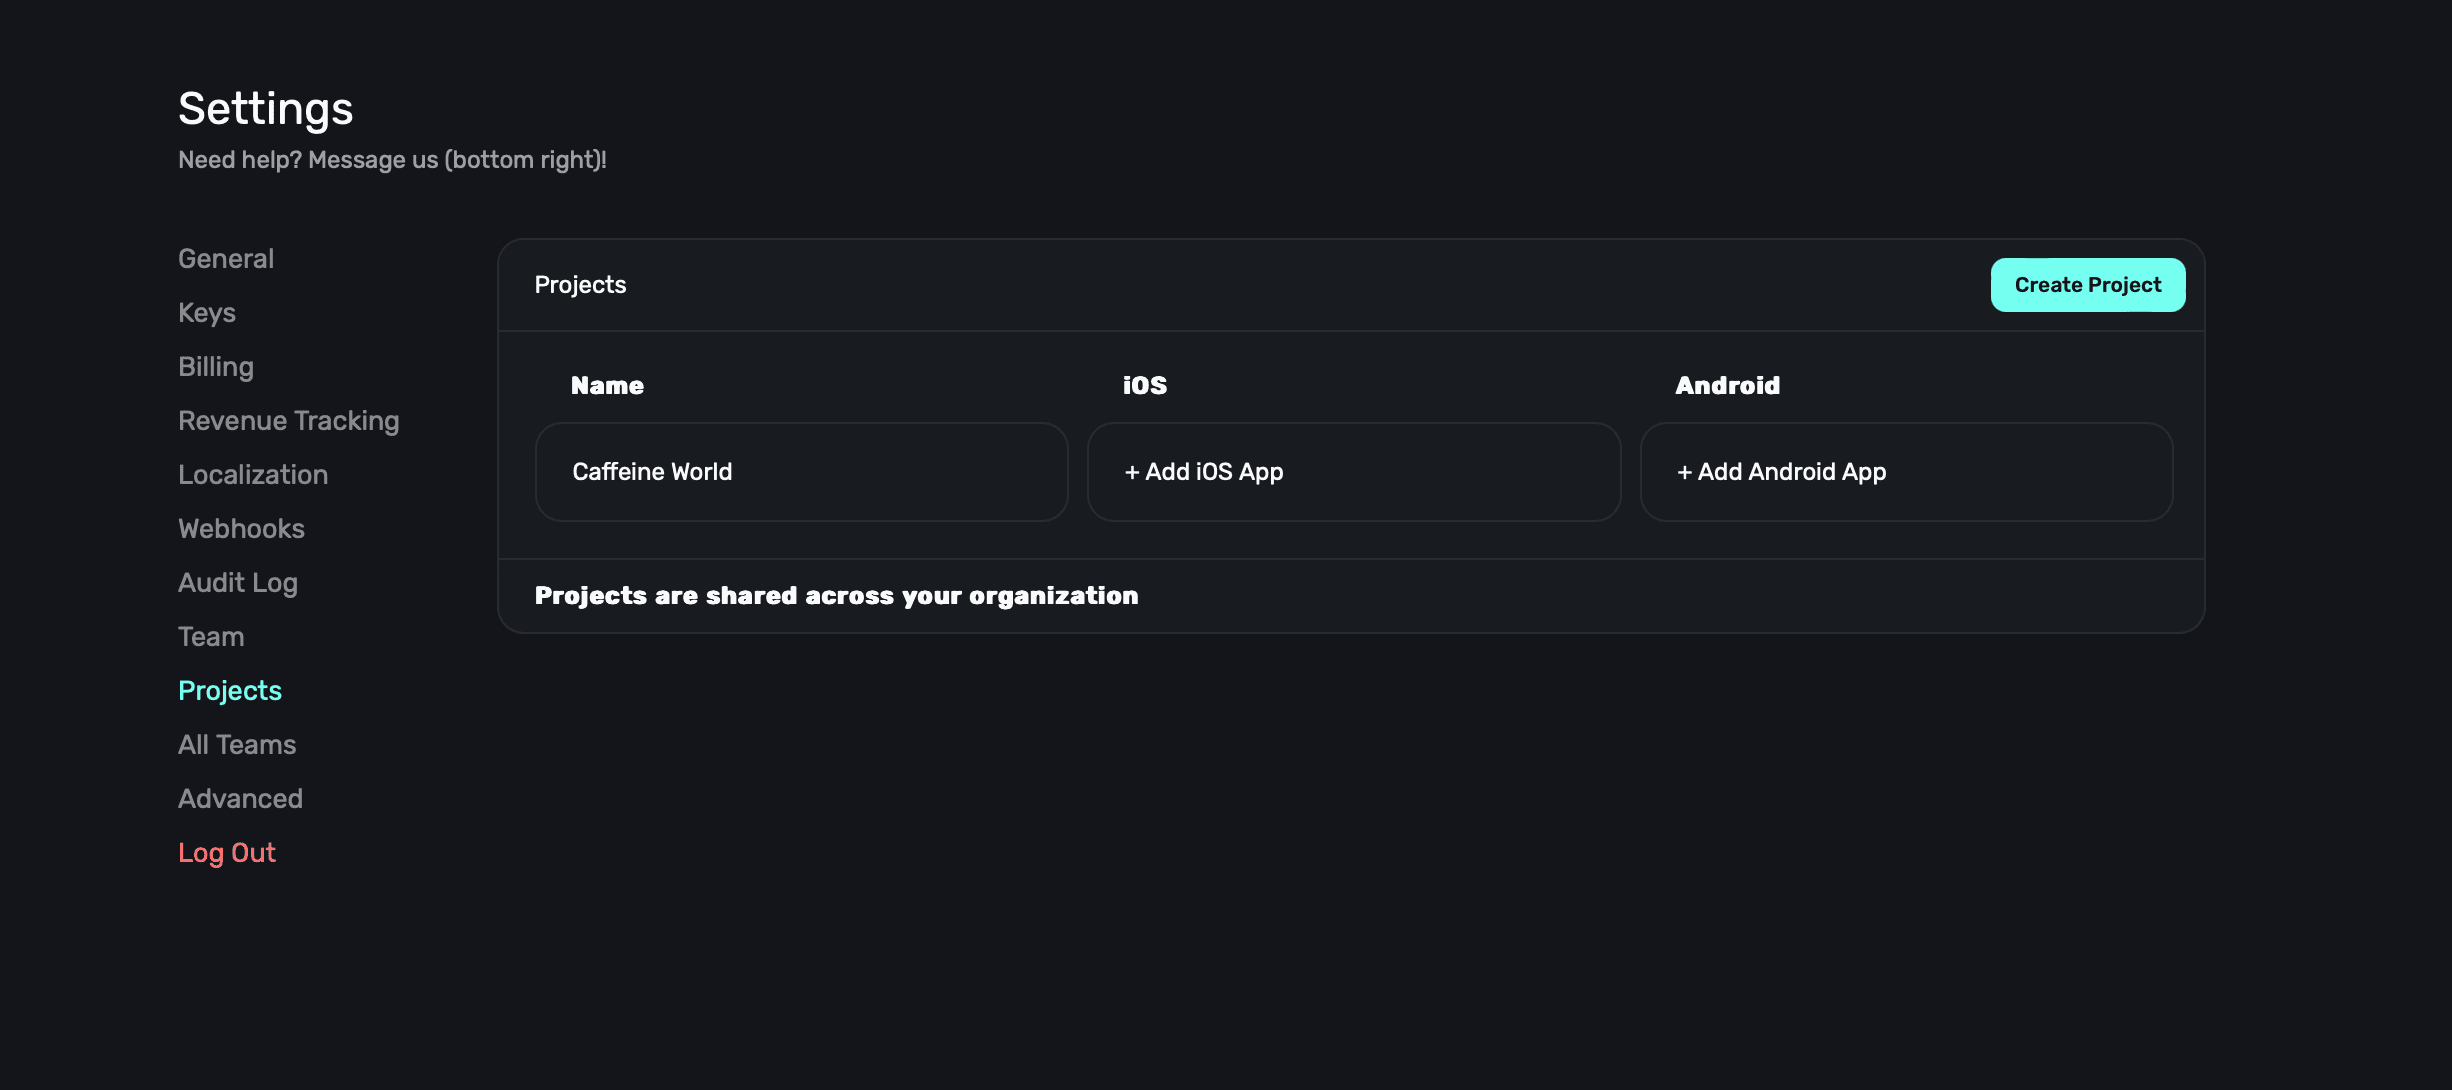Click the Settings page heading
Image resolution: width=2452 pixels, height=1090 pixels.
click(265, 109)
